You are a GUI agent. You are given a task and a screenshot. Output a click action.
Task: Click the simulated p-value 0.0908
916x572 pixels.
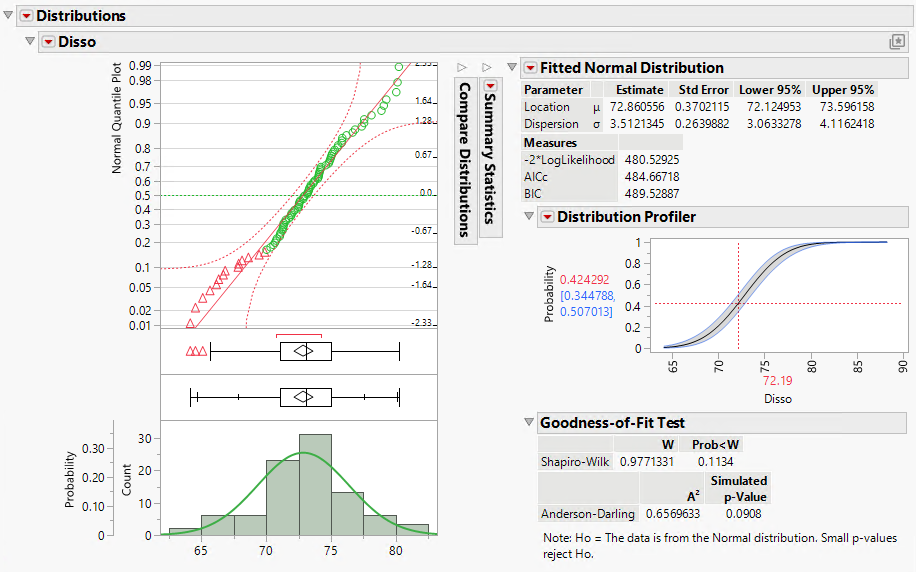pos(744,514)
